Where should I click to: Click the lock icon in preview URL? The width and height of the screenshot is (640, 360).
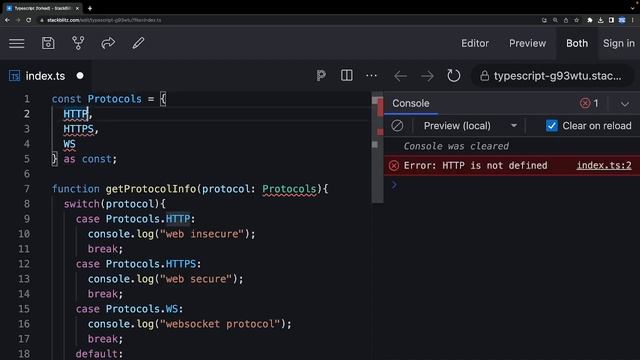point(484,76)
